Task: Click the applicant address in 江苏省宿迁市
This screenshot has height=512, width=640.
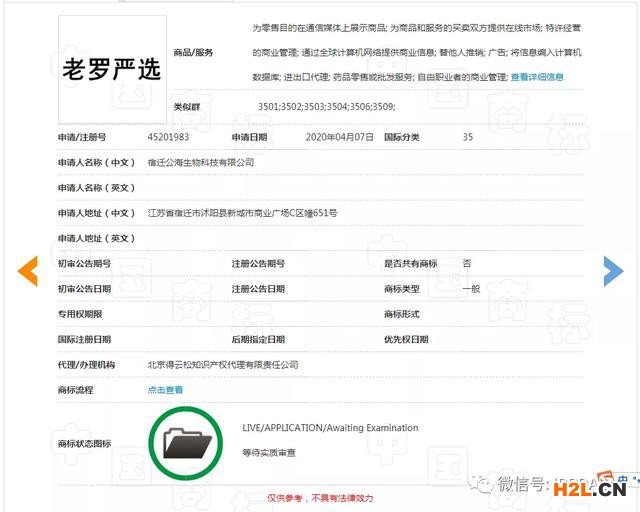Action: (x=242, y=213)
